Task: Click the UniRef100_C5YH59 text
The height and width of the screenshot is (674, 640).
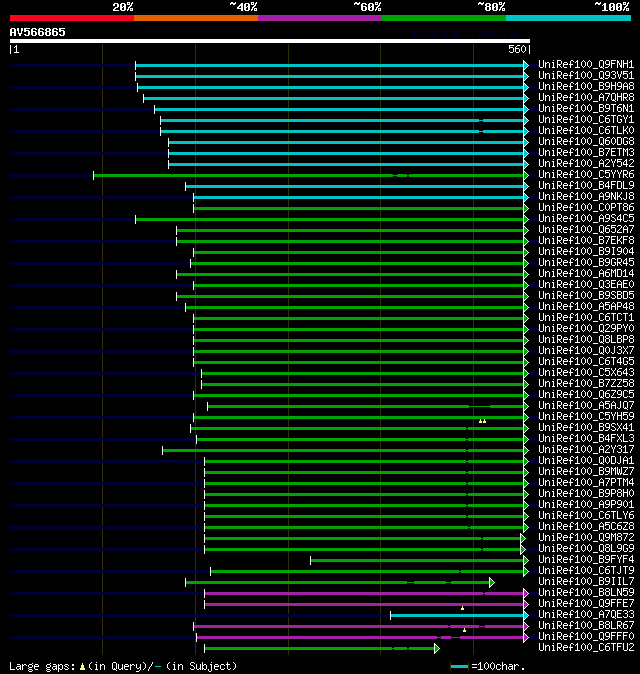Action: (x=586, y=417)
